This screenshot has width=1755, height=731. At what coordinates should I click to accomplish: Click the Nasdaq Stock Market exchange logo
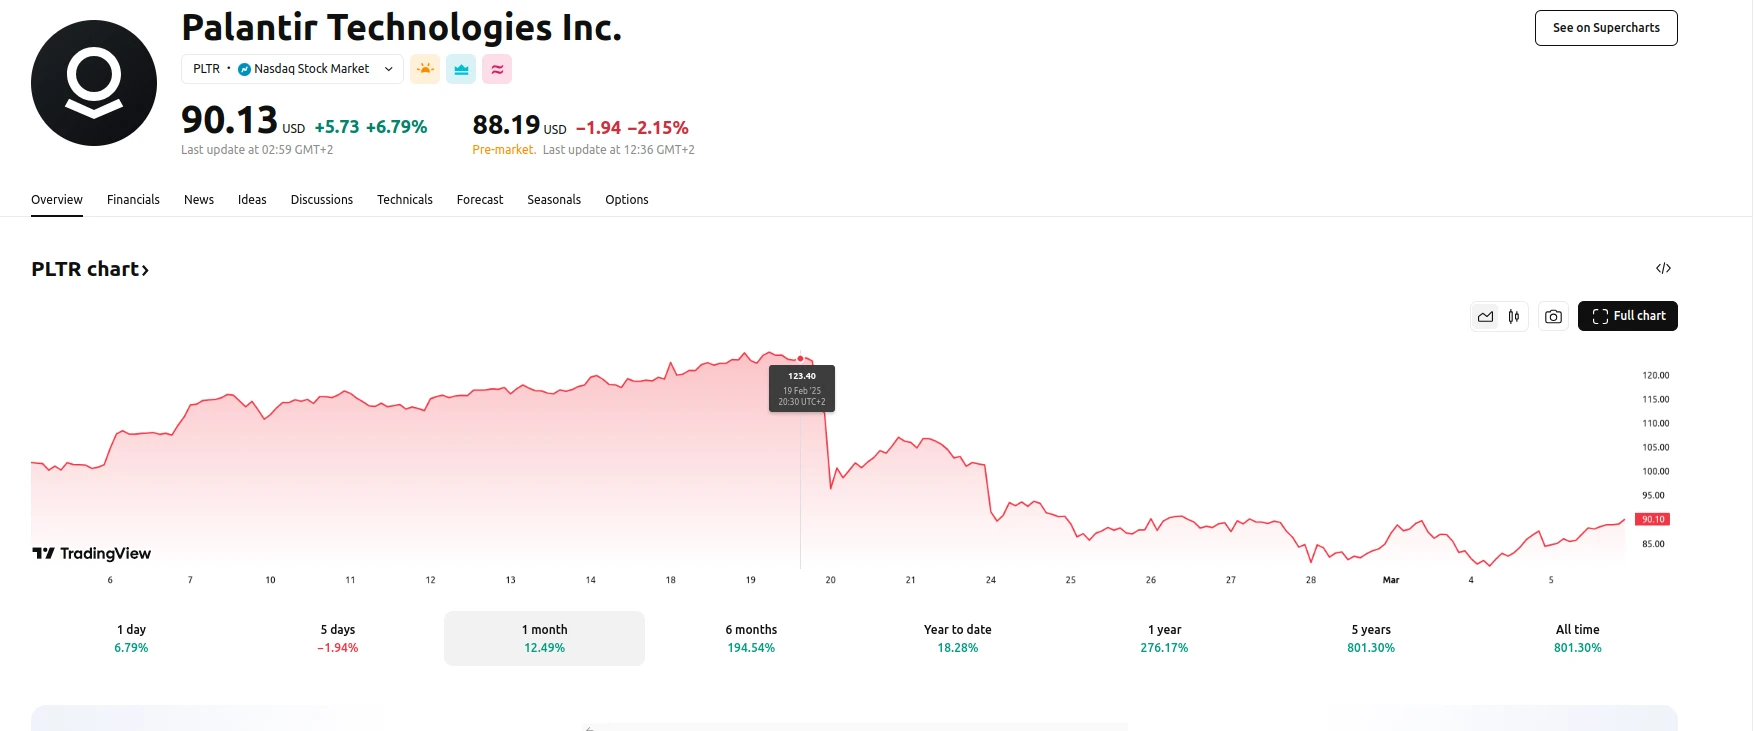pyautogui.click(x=243, y=68)
